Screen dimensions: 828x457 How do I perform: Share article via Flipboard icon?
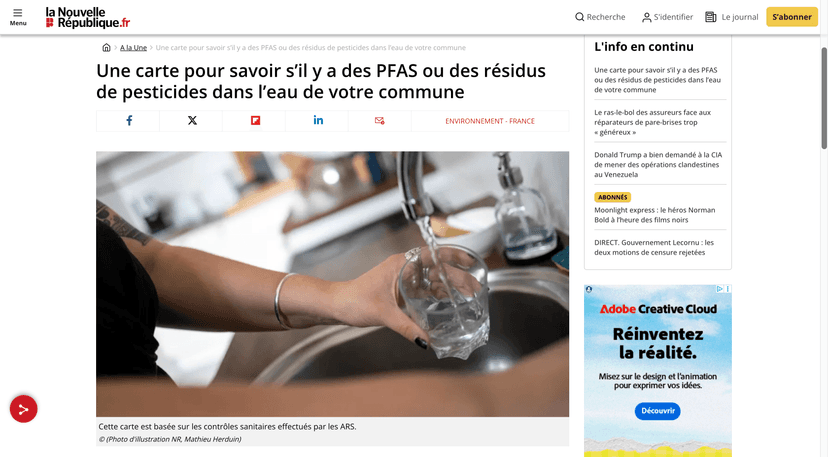coord(255,120)
